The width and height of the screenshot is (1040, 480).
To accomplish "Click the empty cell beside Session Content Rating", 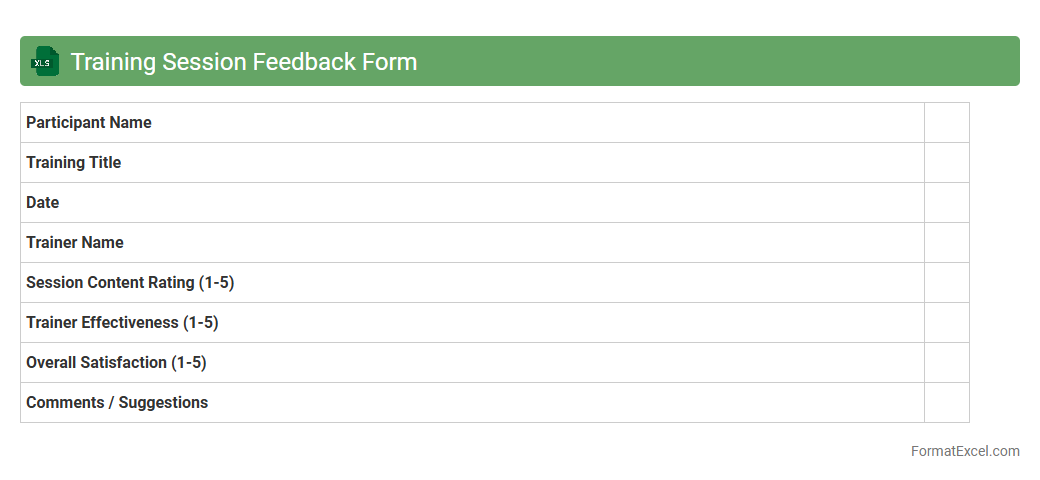I will point(946,283).
